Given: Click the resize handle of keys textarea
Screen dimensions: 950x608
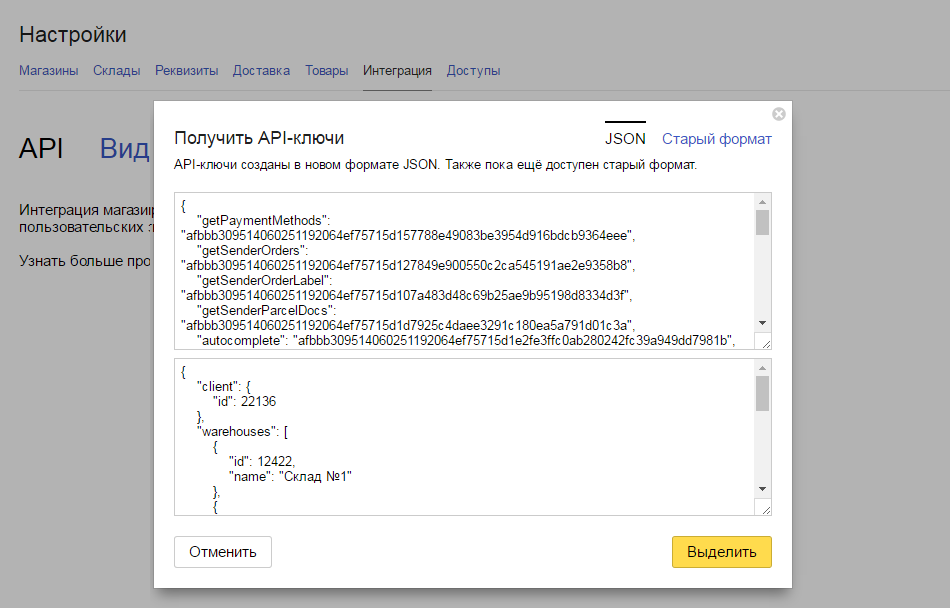Looking at the screenshot, I should [765, 343].
